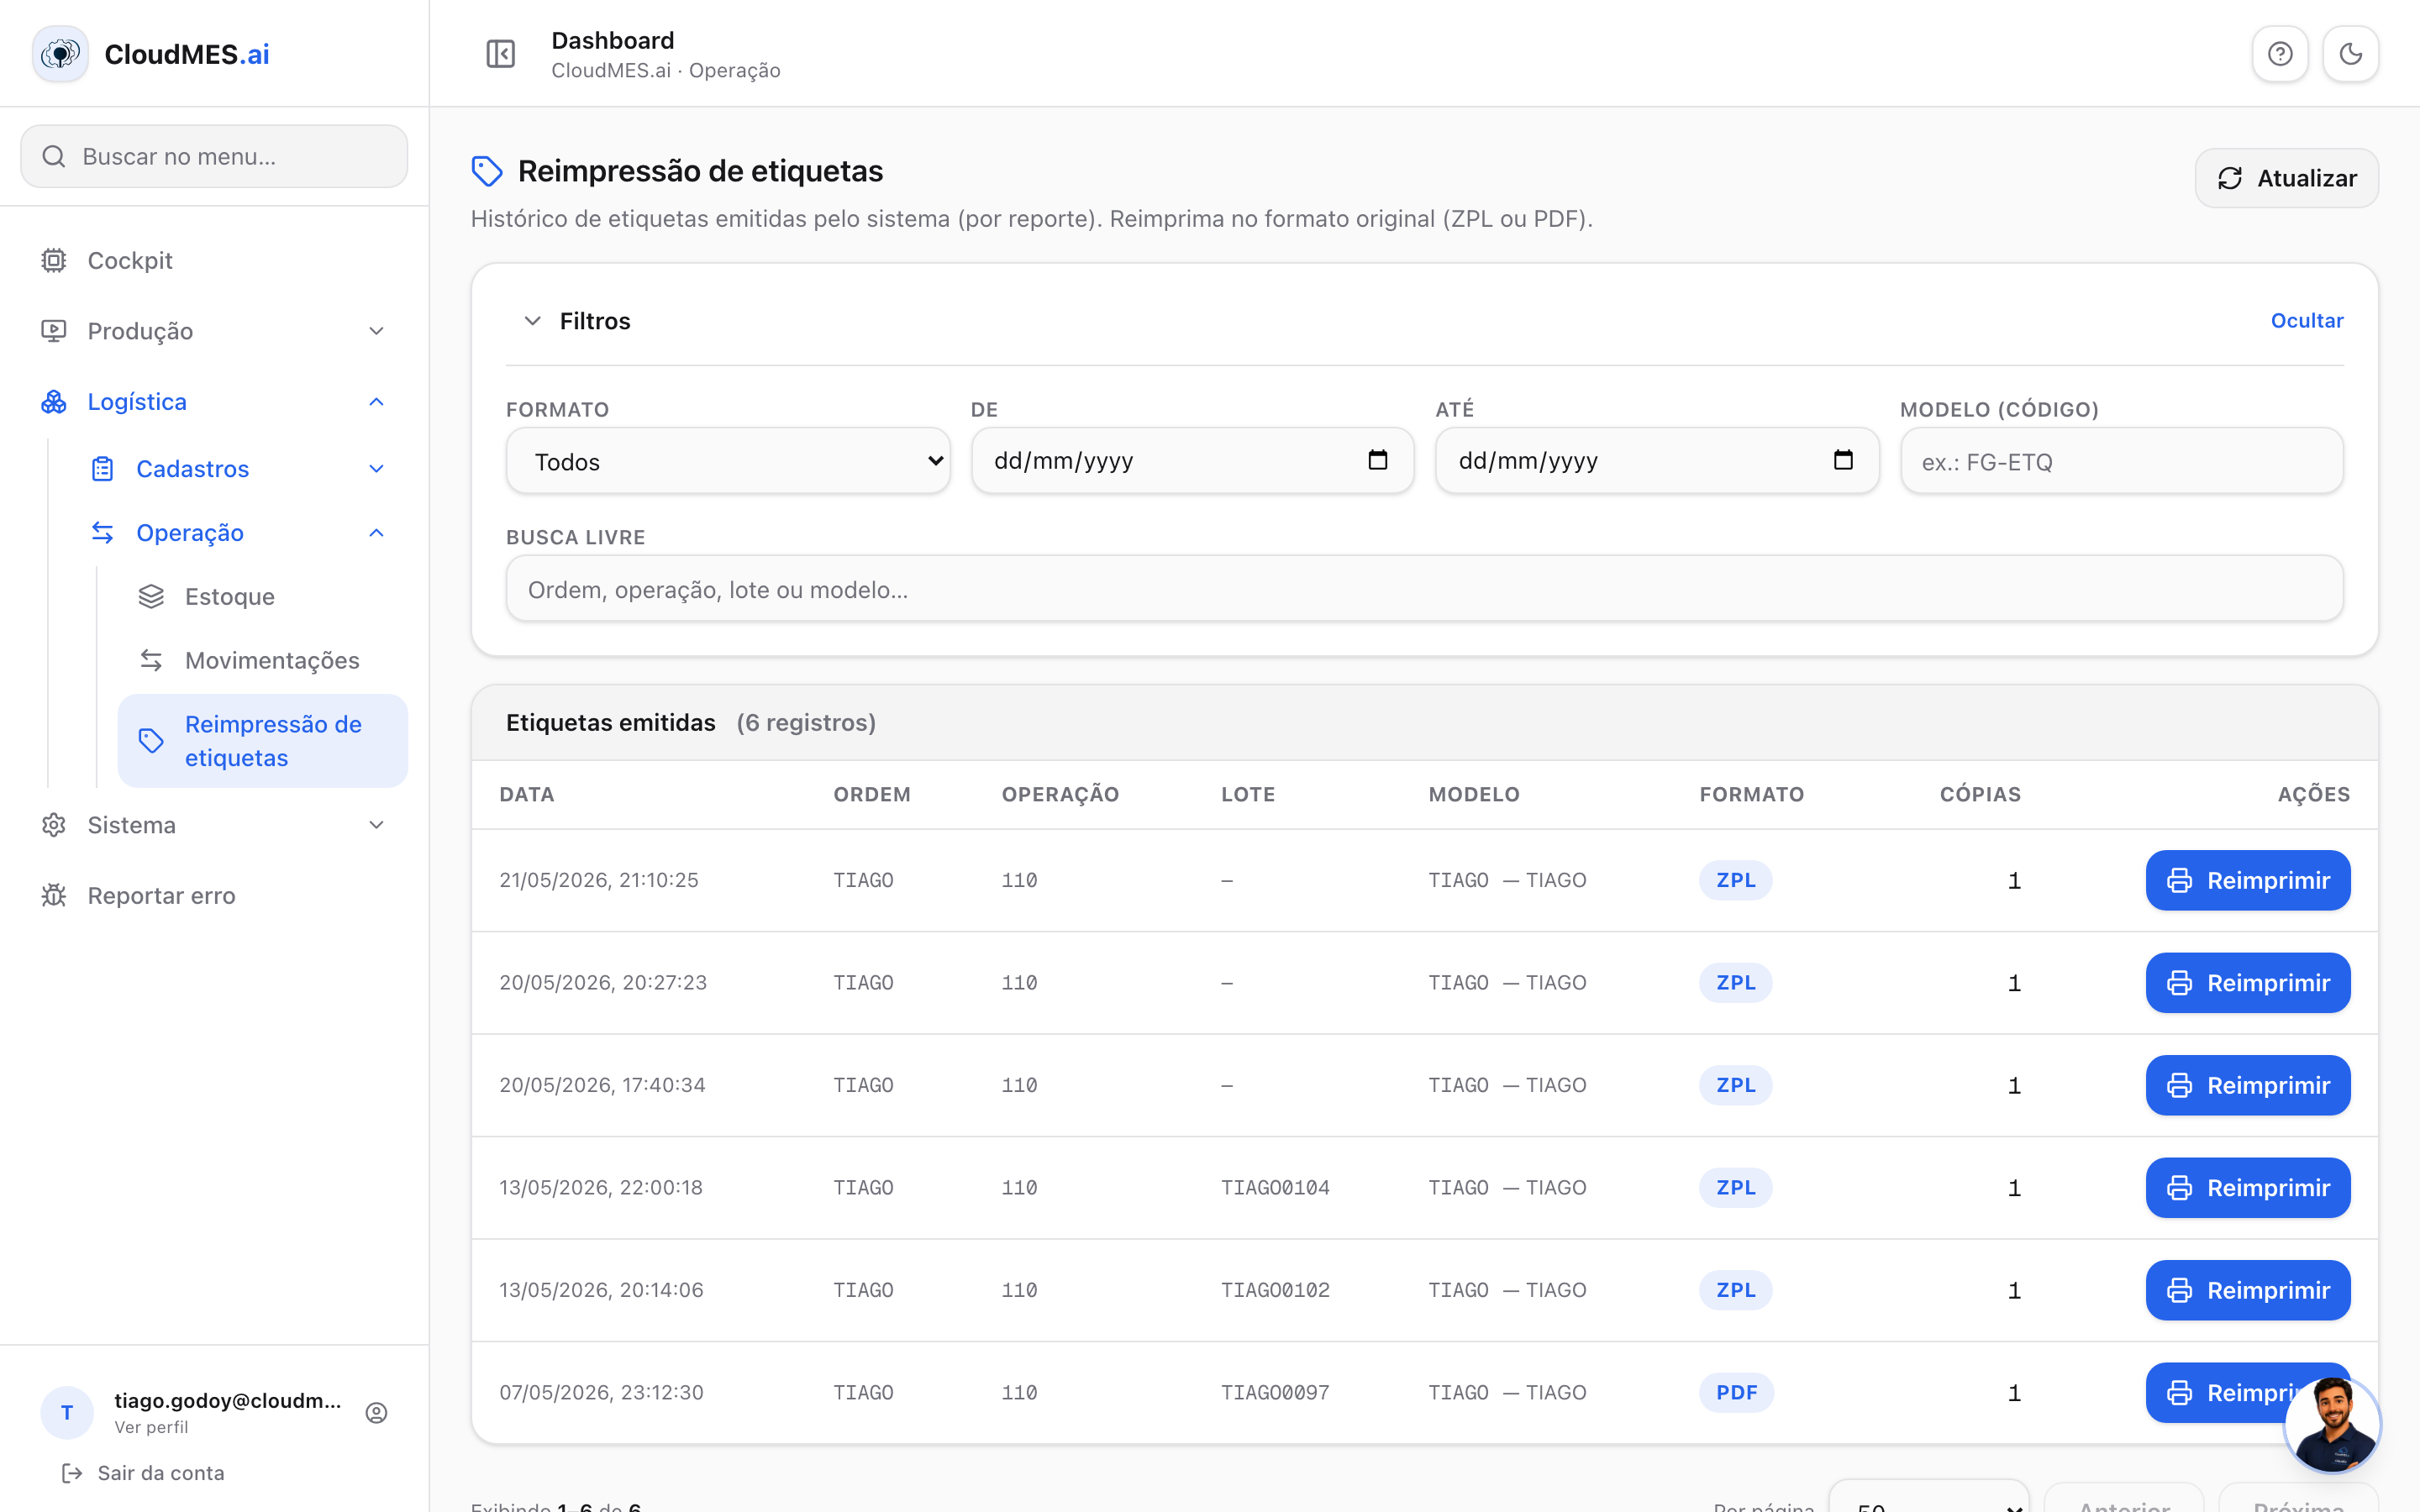Click the tag icon beside Reimpressão de etiquetas in sidebar
The width and height of the screenshot is (2420, 1512).
coord(151,741)
